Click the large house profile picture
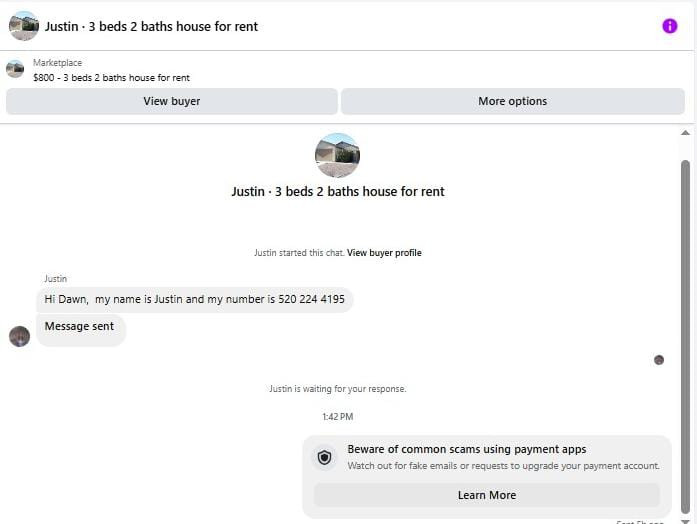Image resolution: width=697 pixels, height=524 pixels. click(337, 156)
